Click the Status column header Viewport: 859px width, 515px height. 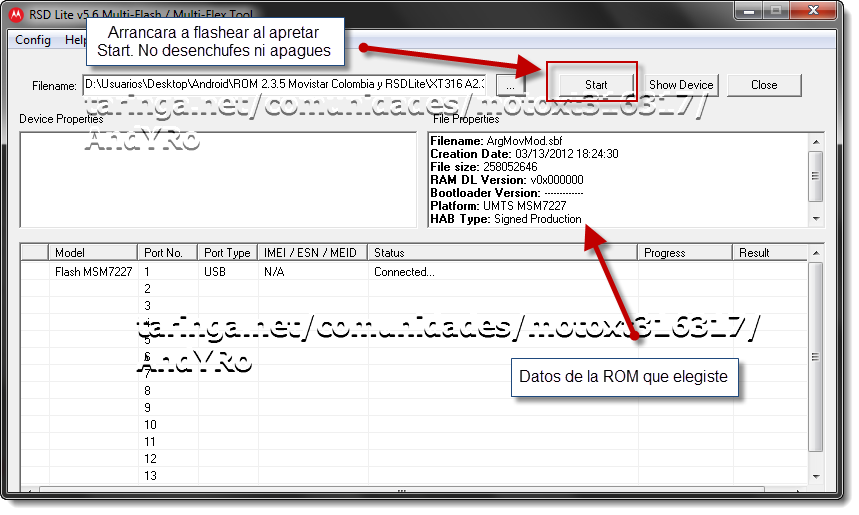click(x=502, y=253)
